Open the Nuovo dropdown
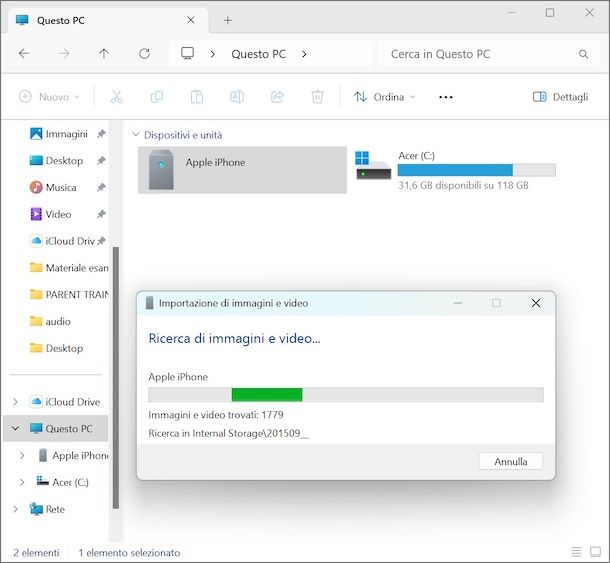 pyautogui.click(x=49, y=97)
